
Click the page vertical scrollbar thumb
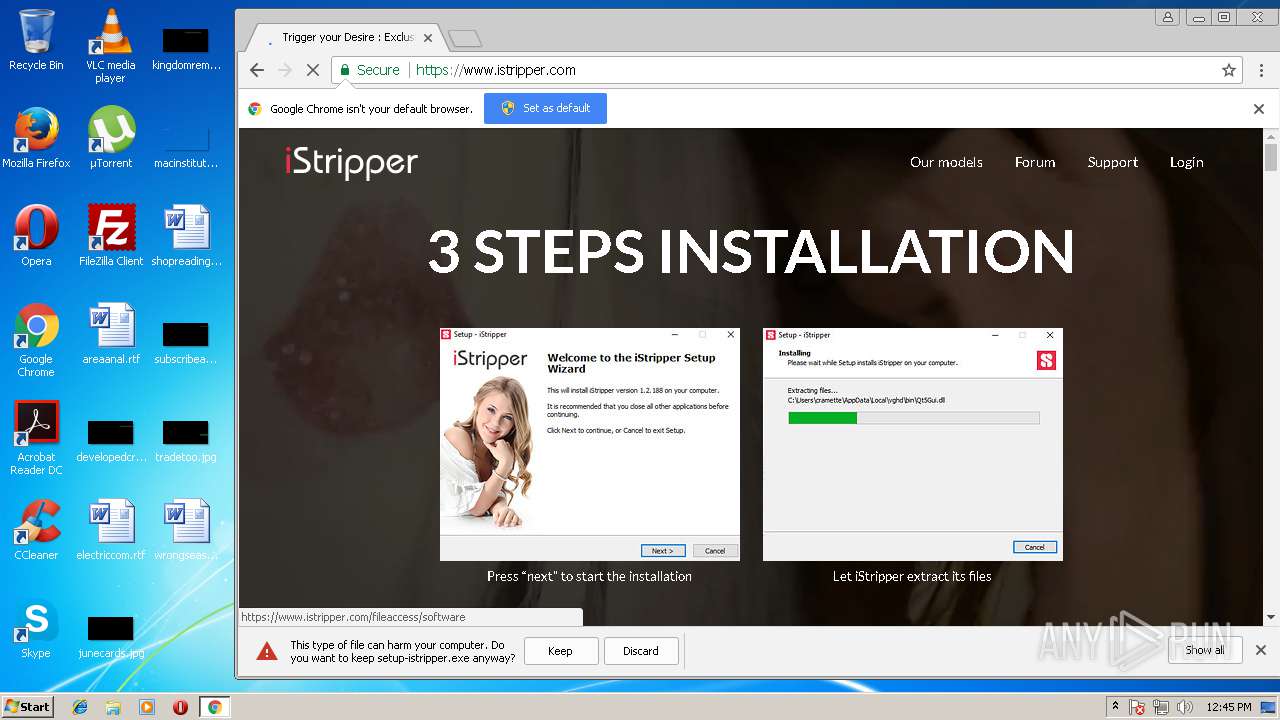coord(1271,159)
